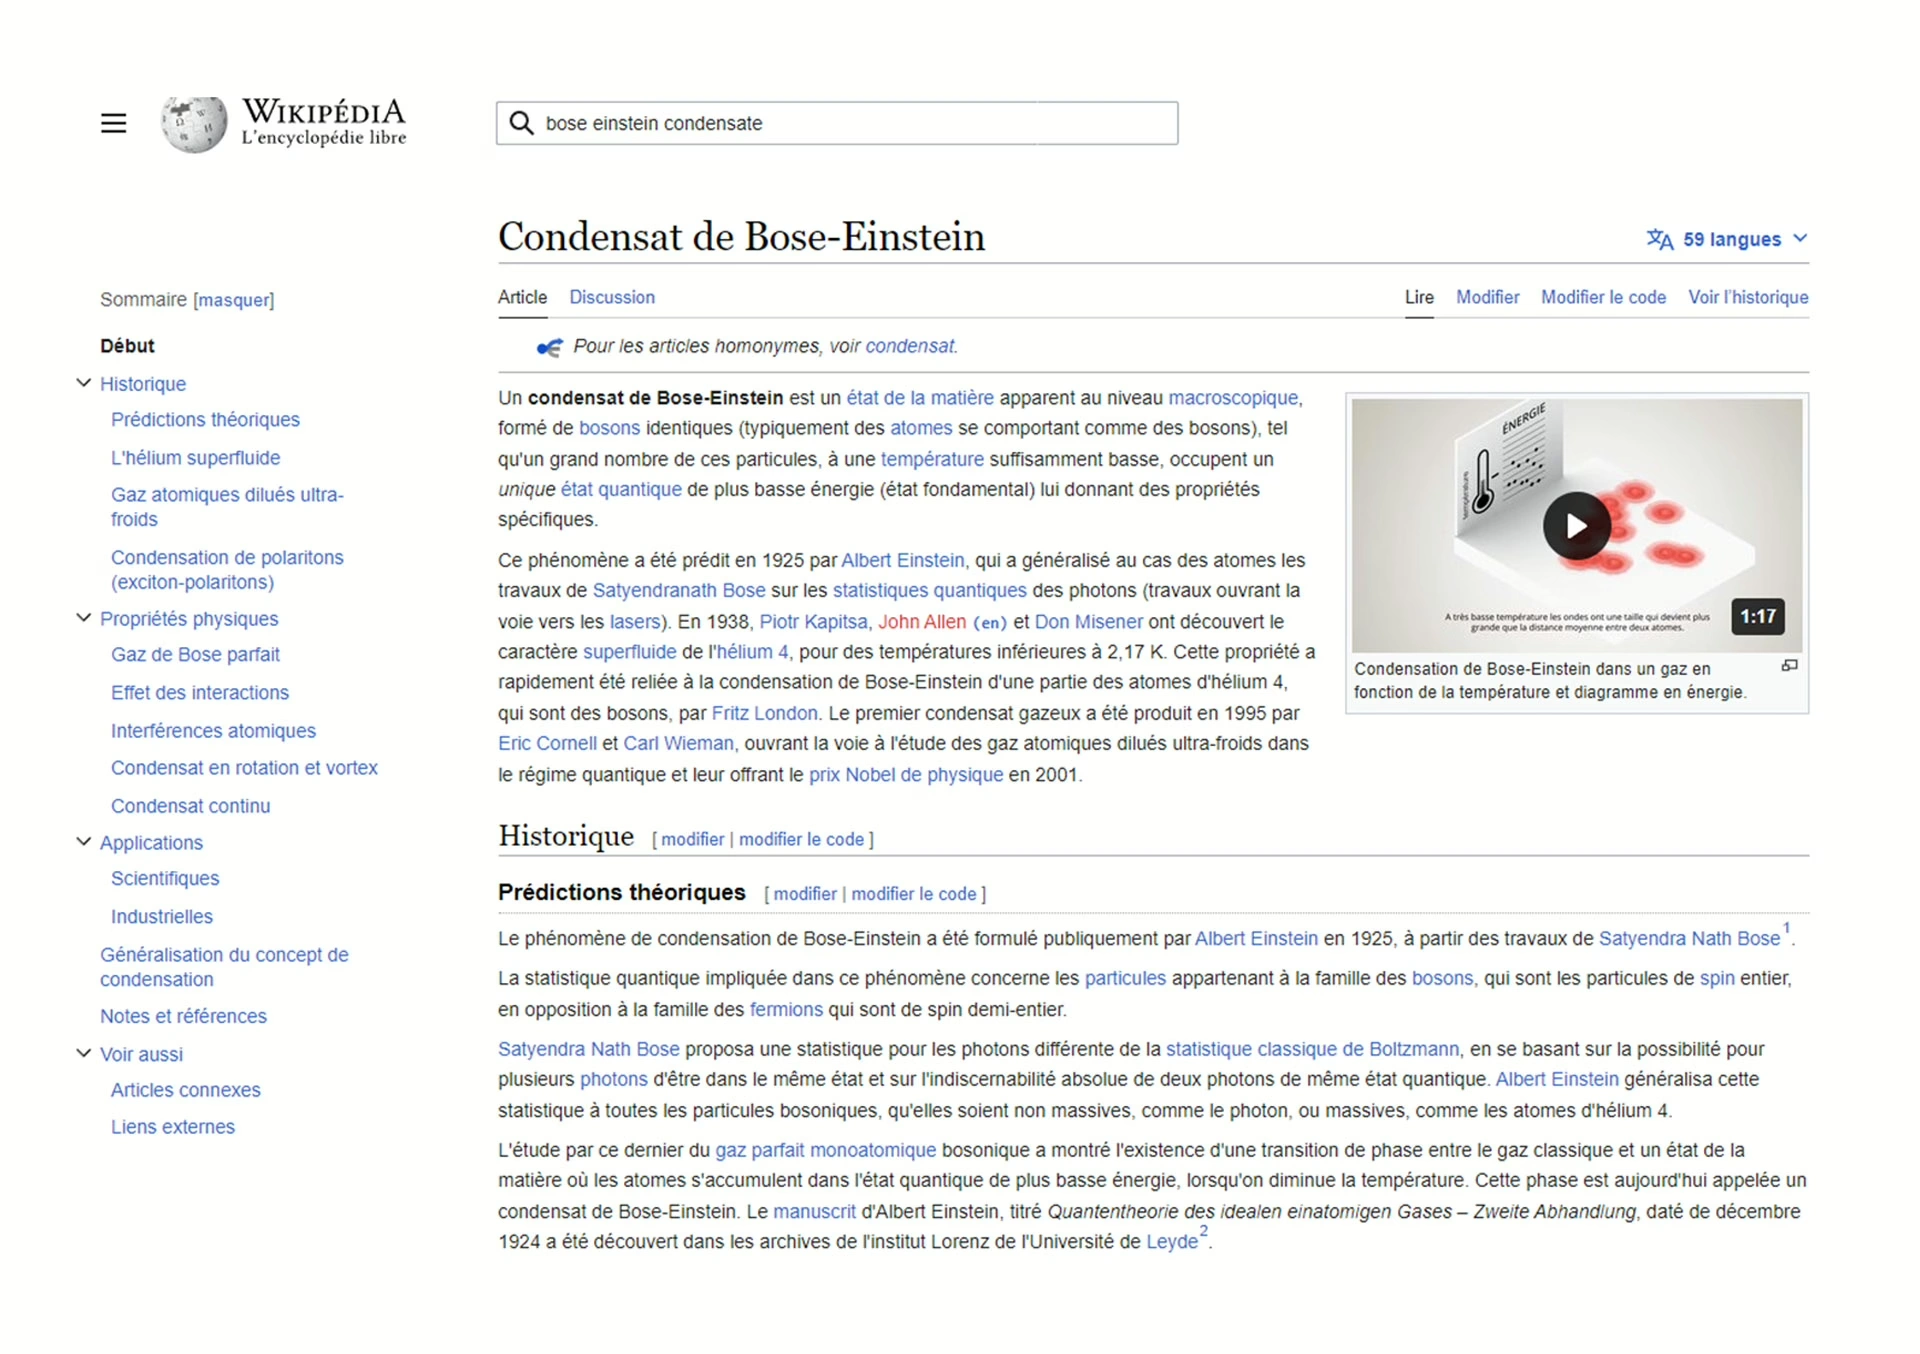Play the Bose-Einstein condensation video
This screenshot has width=1920, height=1354.
1576,526
